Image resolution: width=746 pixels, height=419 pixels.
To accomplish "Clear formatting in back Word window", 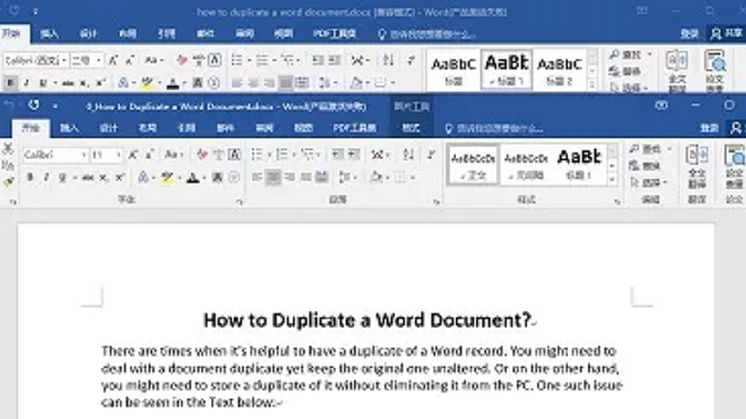I will click(182, 60).
